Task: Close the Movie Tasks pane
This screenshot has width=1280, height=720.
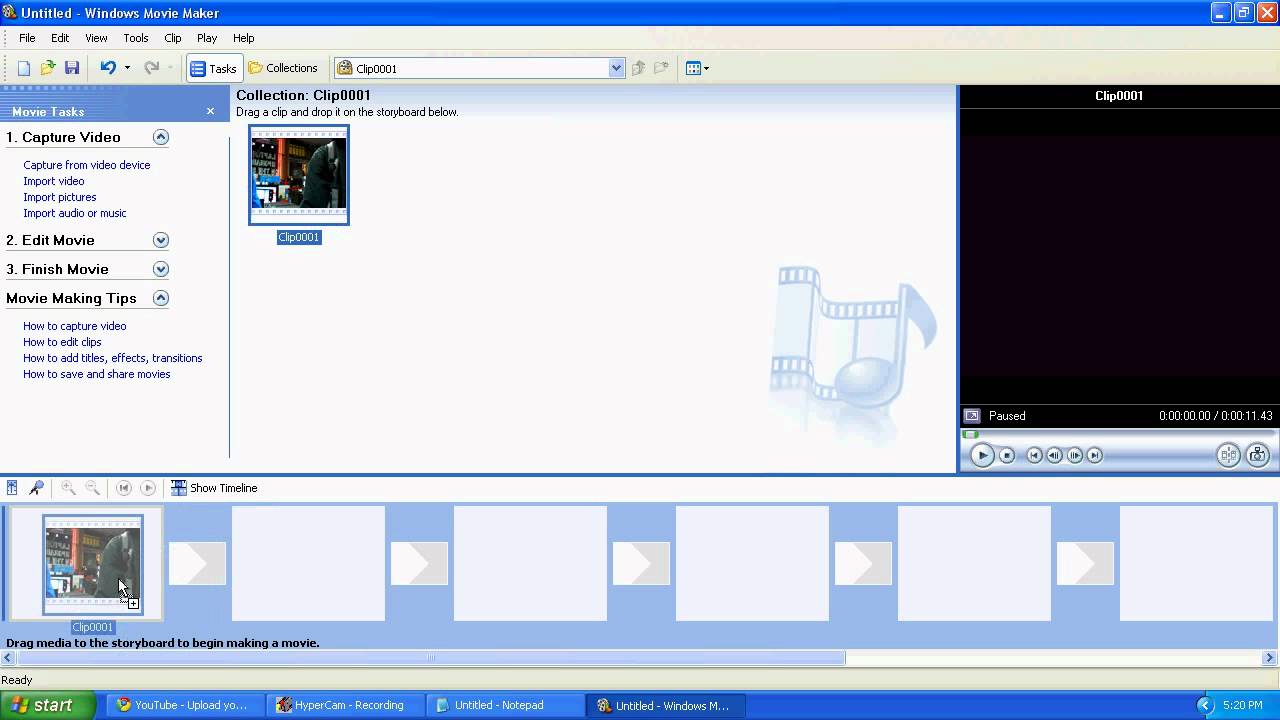Action: (x=210, y=111)
